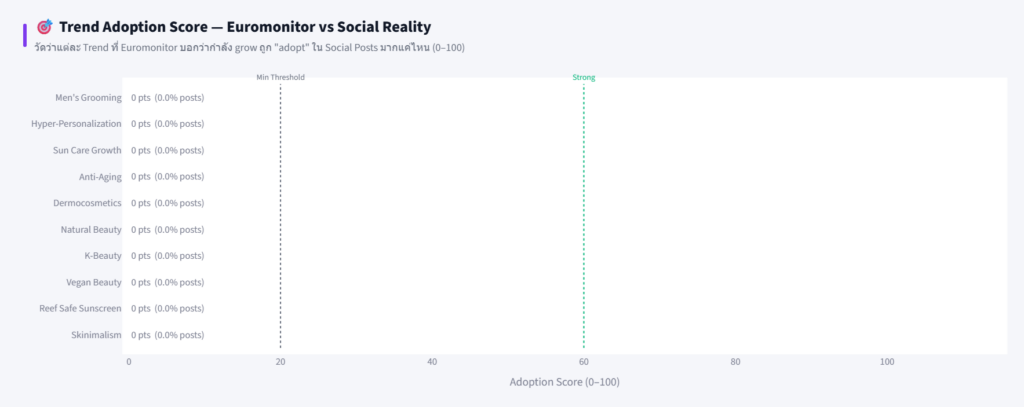Click the 100 tick on the x-axis

[887, 361]
